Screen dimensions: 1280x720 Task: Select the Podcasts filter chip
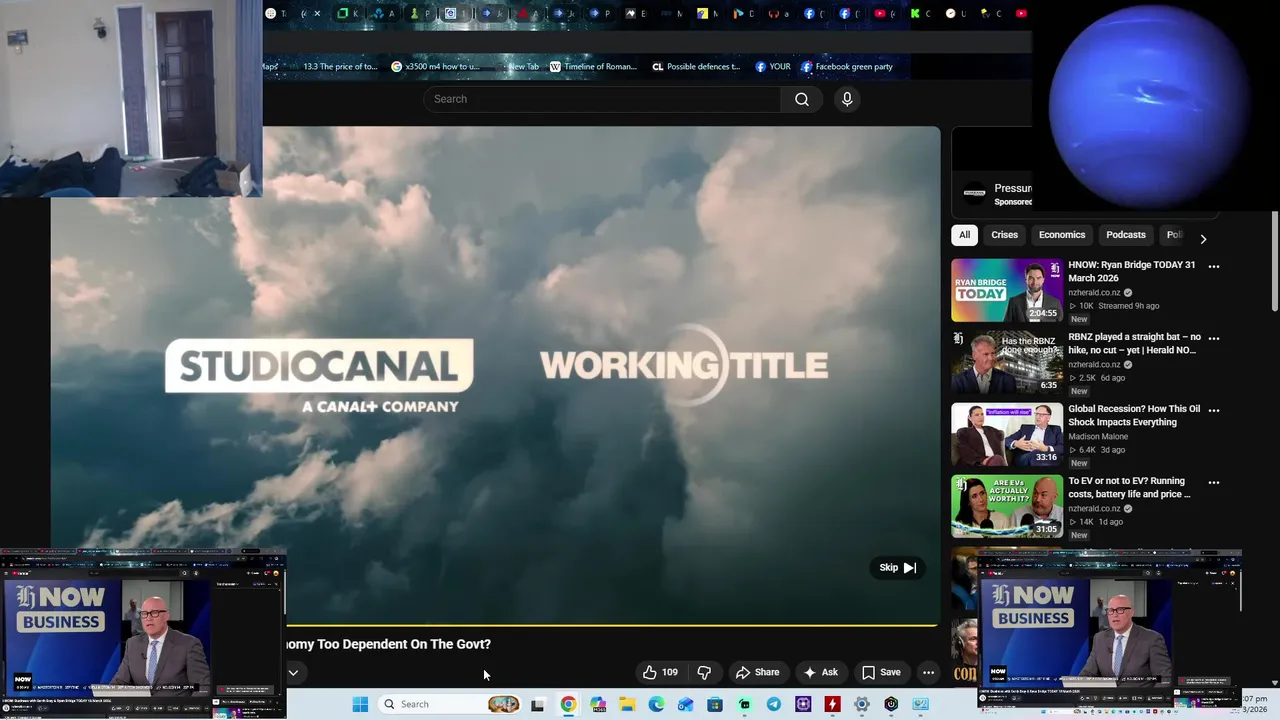click(1126, 235)
